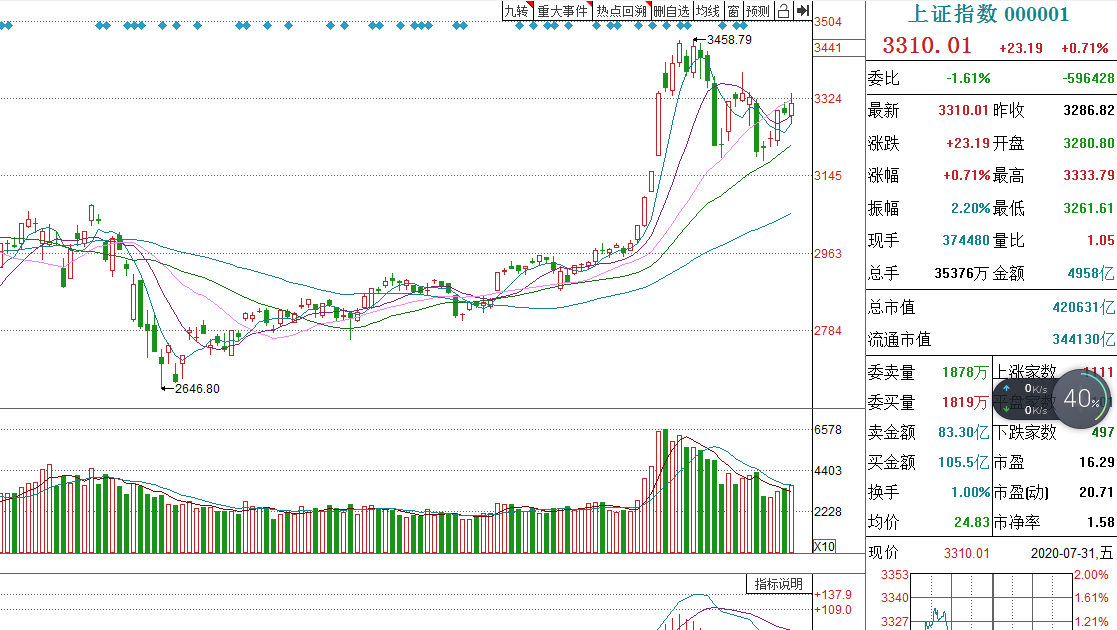
Task: Click the 2963 price axis label
Action: (828, 253)
